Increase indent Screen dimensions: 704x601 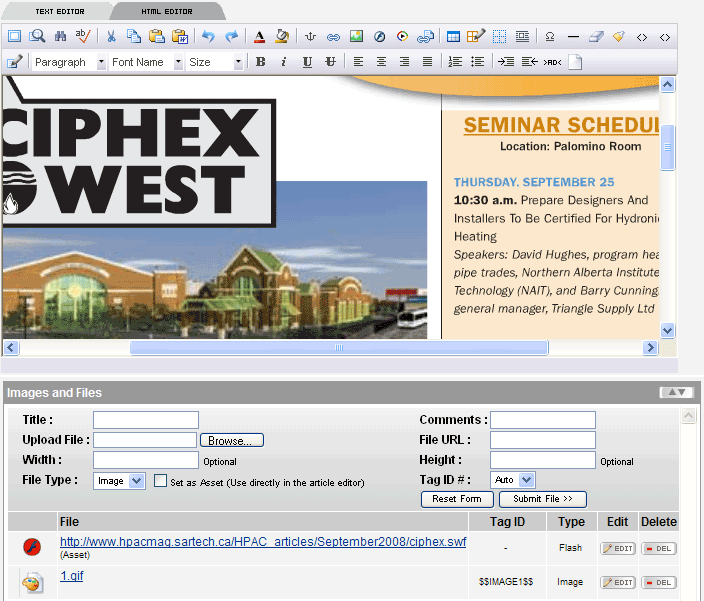(506, 61)
